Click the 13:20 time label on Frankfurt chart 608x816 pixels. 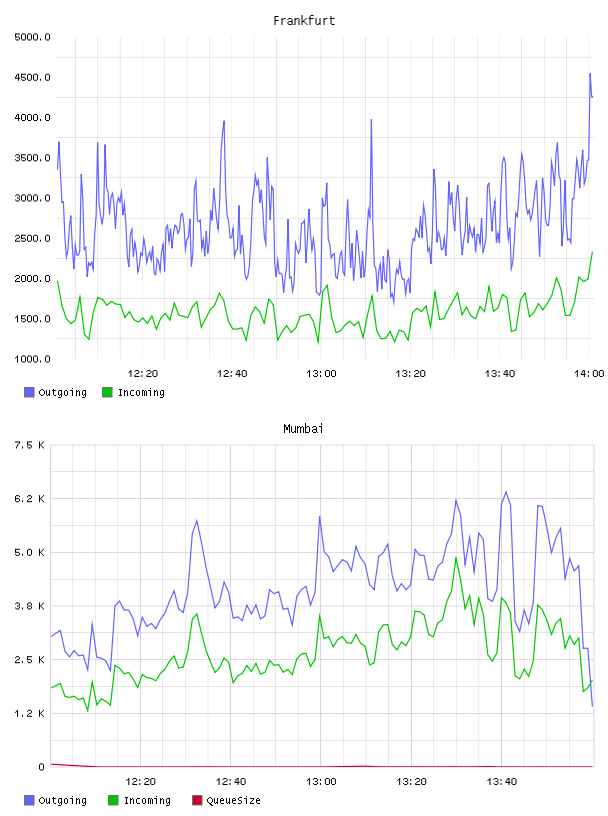411,374
